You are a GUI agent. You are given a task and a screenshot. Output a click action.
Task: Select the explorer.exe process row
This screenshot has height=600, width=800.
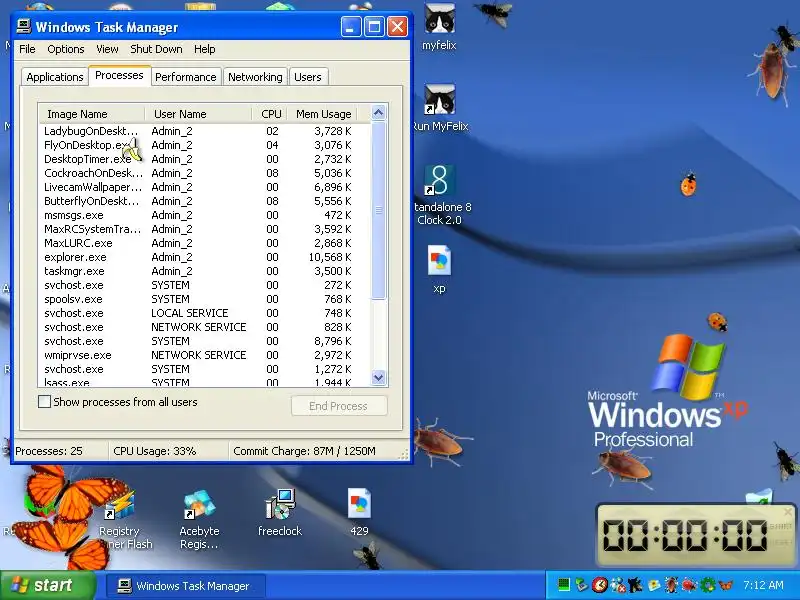(204, 257)
